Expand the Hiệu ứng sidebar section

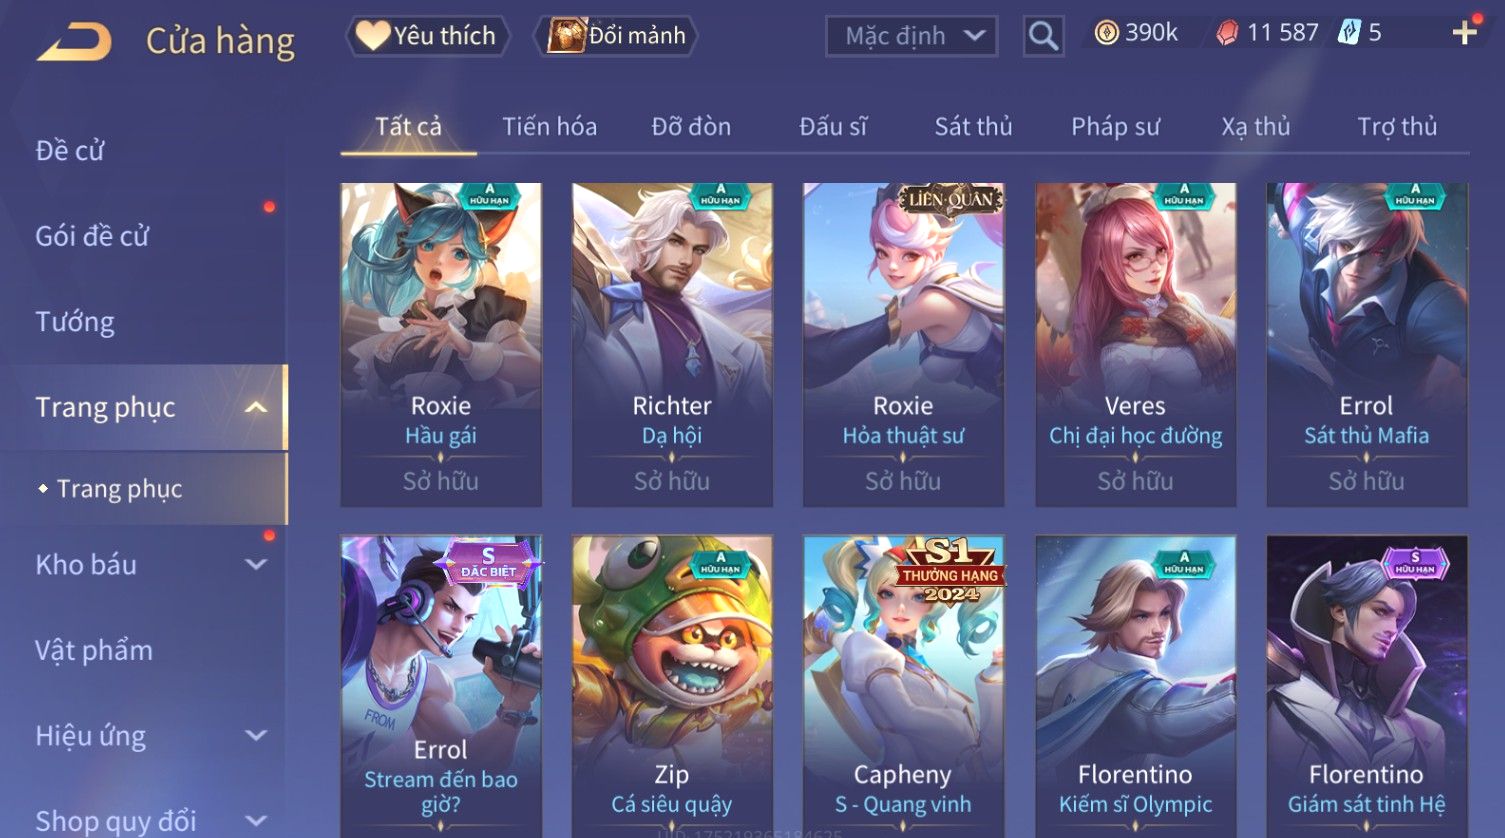tap(256, 736)
